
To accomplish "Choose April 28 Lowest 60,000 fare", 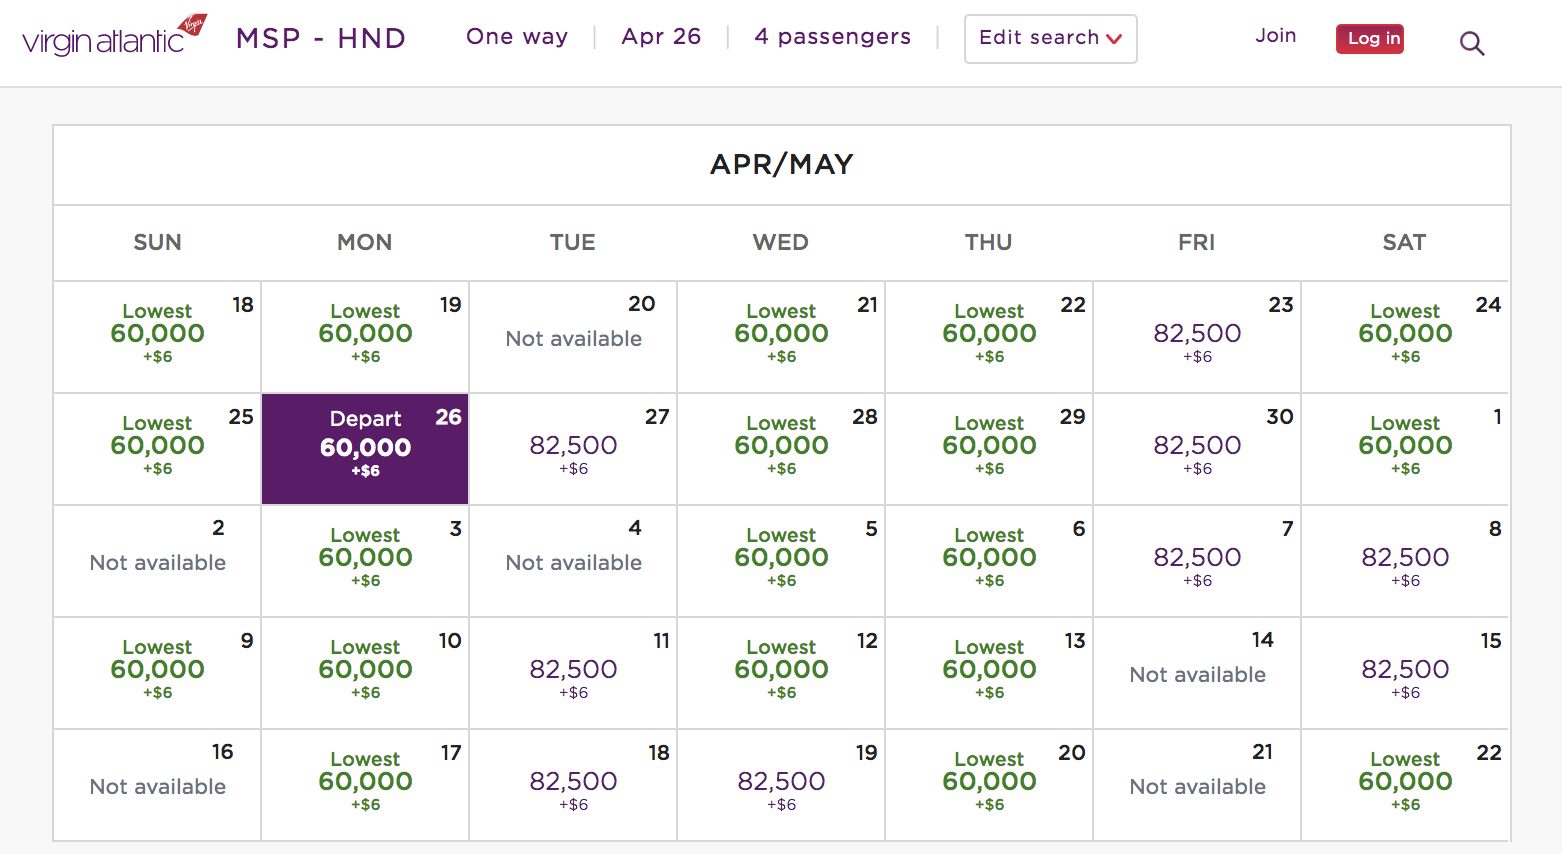I will 780,448.
